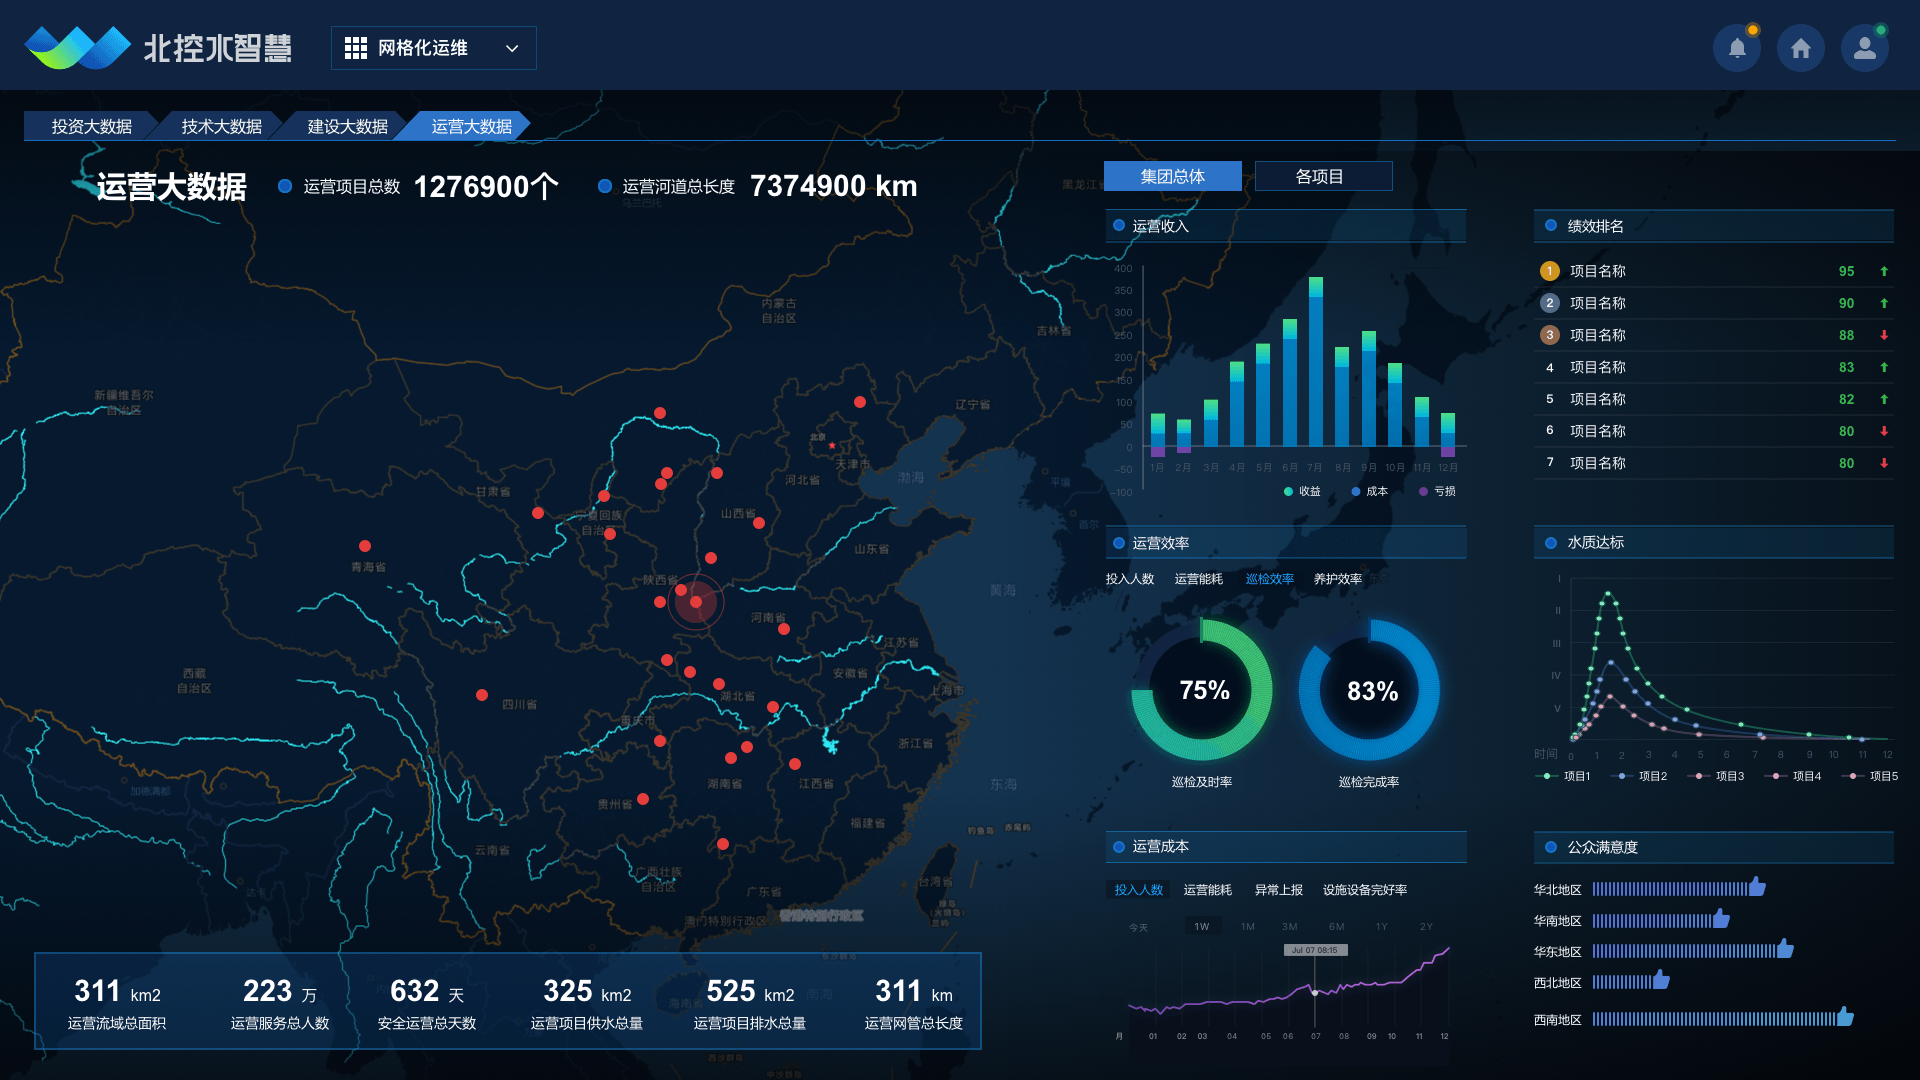Select the 6M time range option
1920x1080 pixels.
1336,926
